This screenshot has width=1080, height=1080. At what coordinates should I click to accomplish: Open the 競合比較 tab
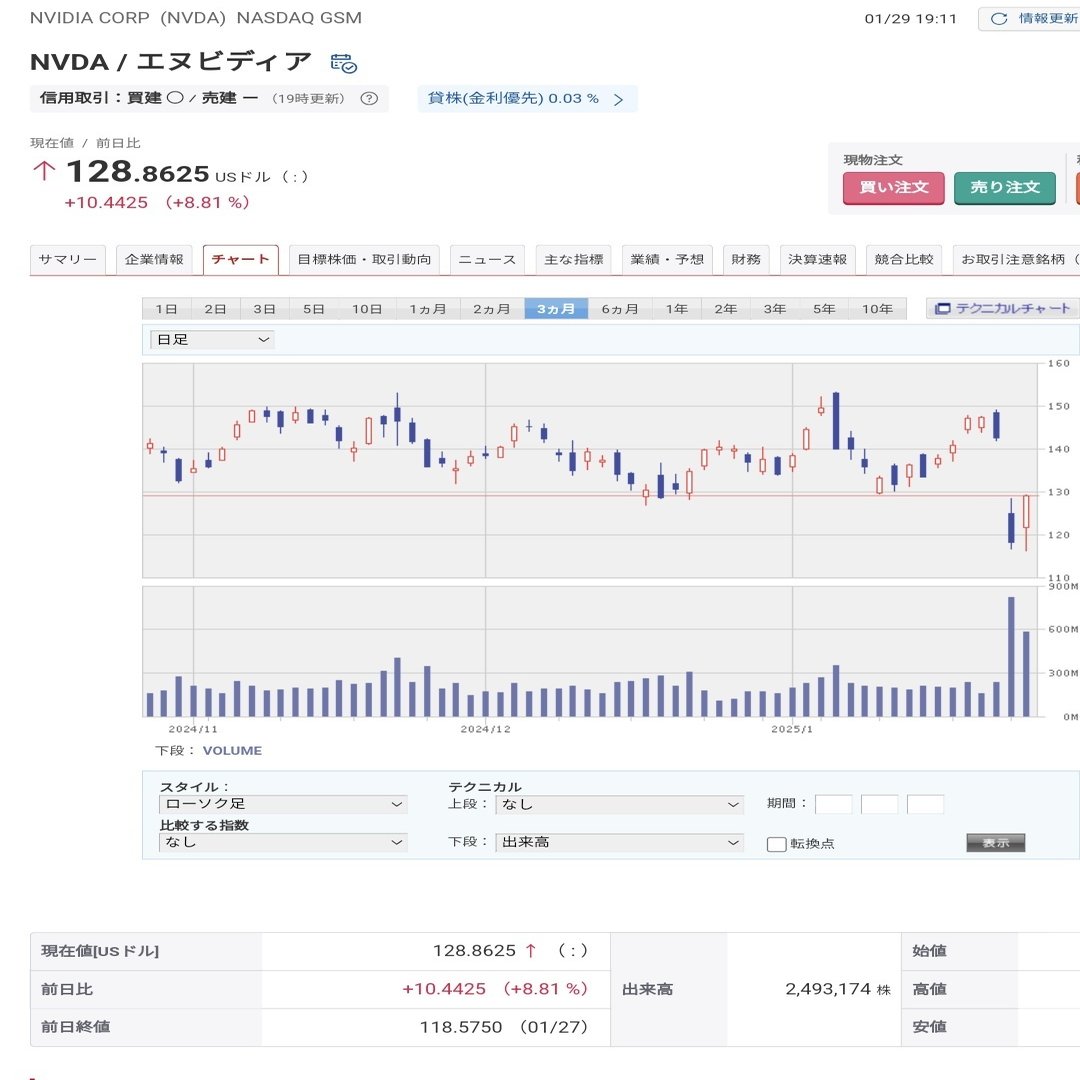tap(904, 260)
